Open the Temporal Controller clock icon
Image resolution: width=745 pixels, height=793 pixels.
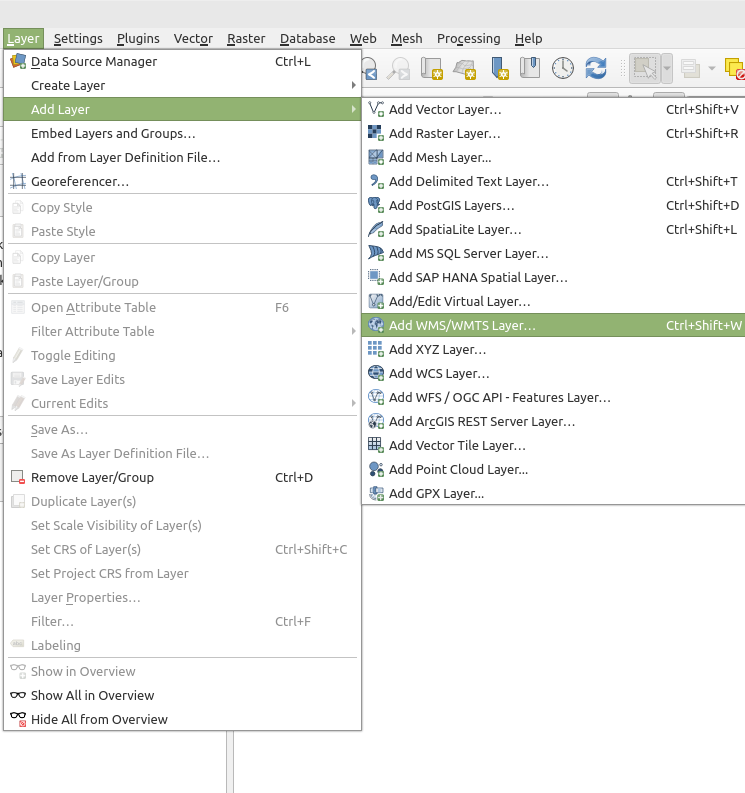[x=563, y=68]
